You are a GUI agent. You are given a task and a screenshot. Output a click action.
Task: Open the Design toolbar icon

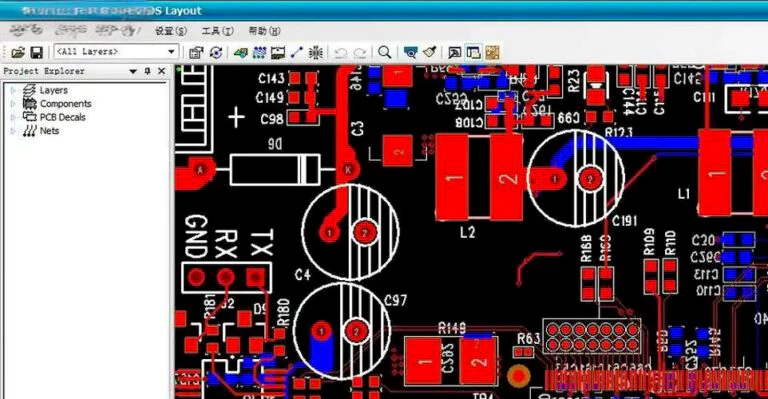[x=259, y=52]
